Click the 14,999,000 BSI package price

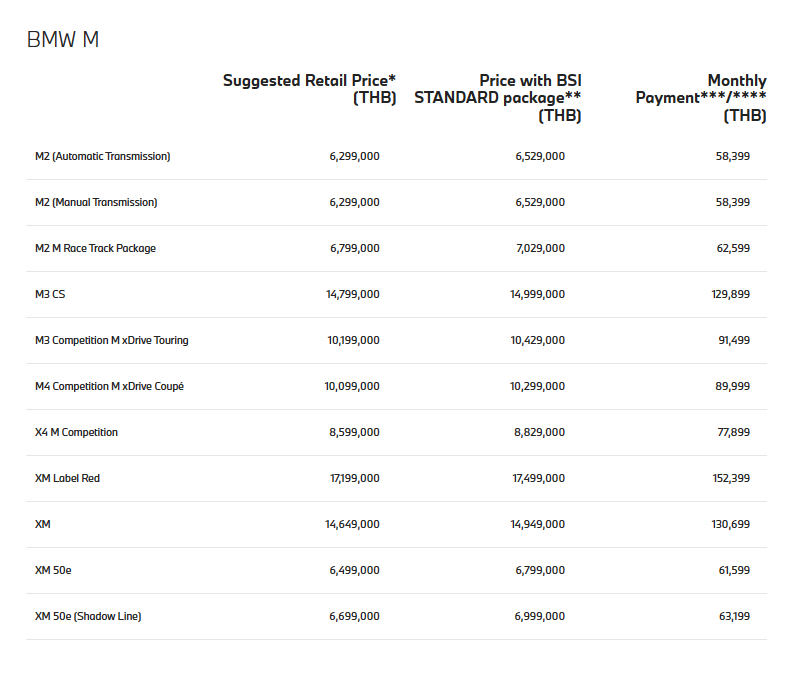coord(537,294)
